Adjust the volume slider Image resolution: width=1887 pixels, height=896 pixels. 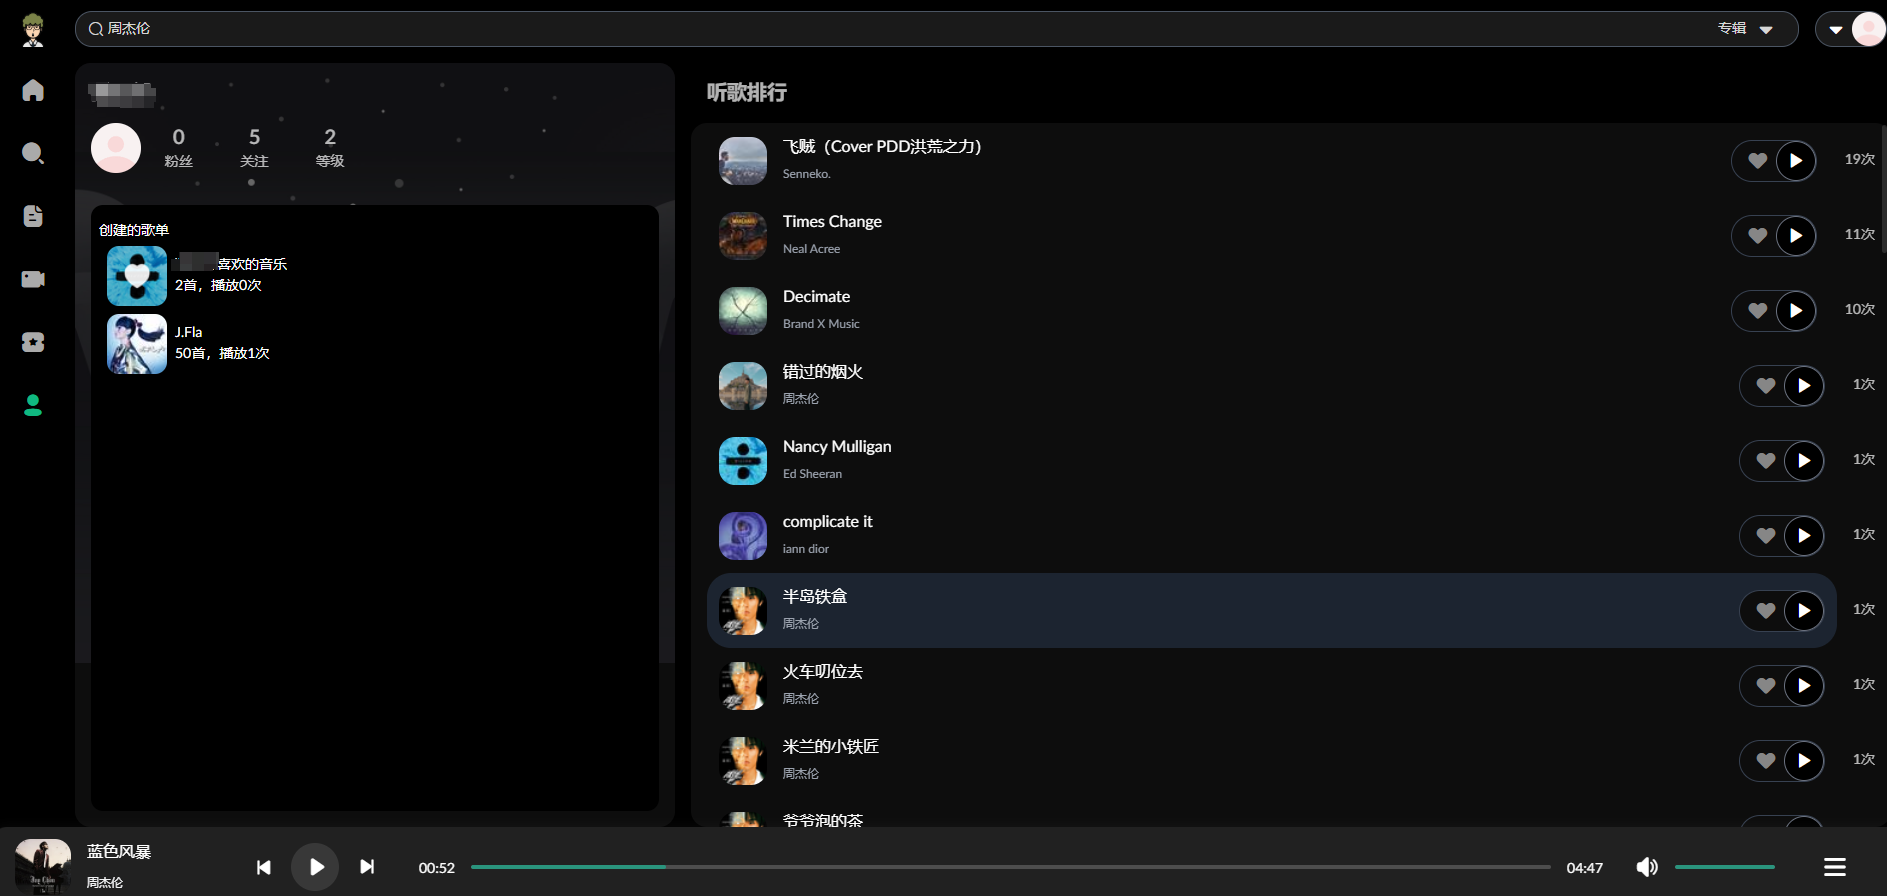[1725, 867]
